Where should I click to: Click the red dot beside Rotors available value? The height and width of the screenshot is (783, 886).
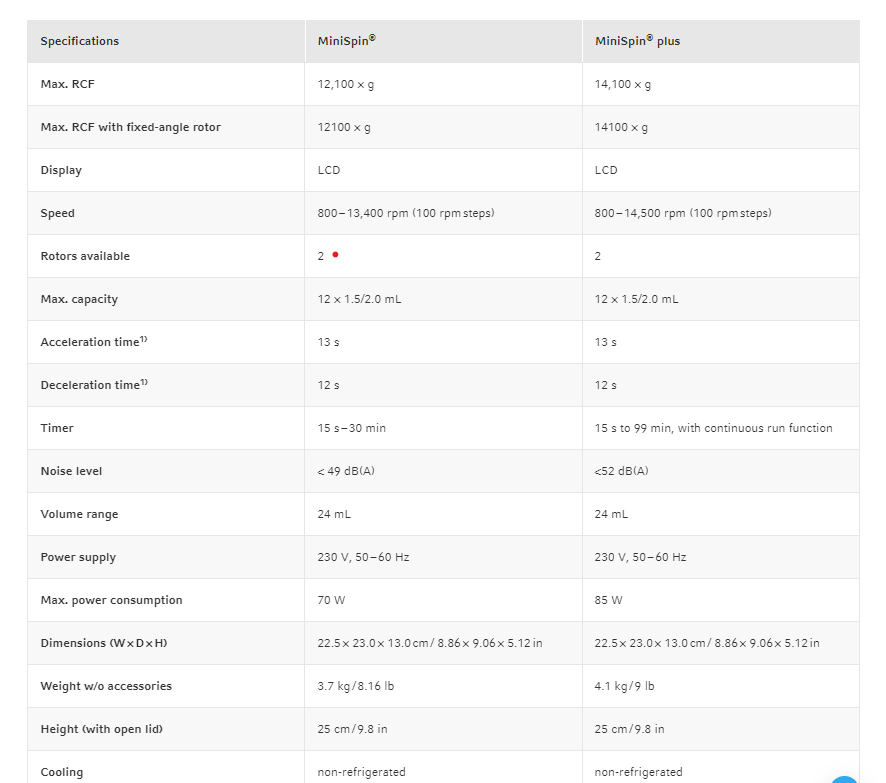[335, 254]
